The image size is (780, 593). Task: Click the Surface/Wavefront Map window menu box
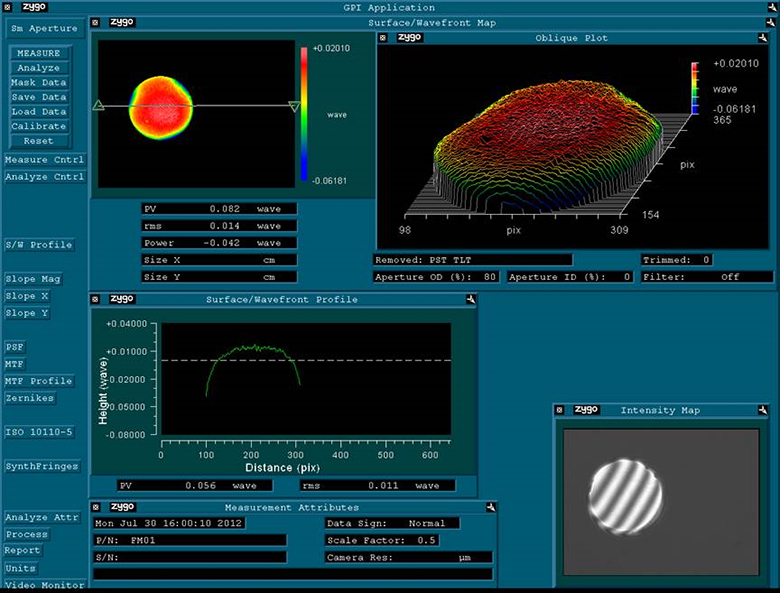pyautogui.click(x=96, y=22)
